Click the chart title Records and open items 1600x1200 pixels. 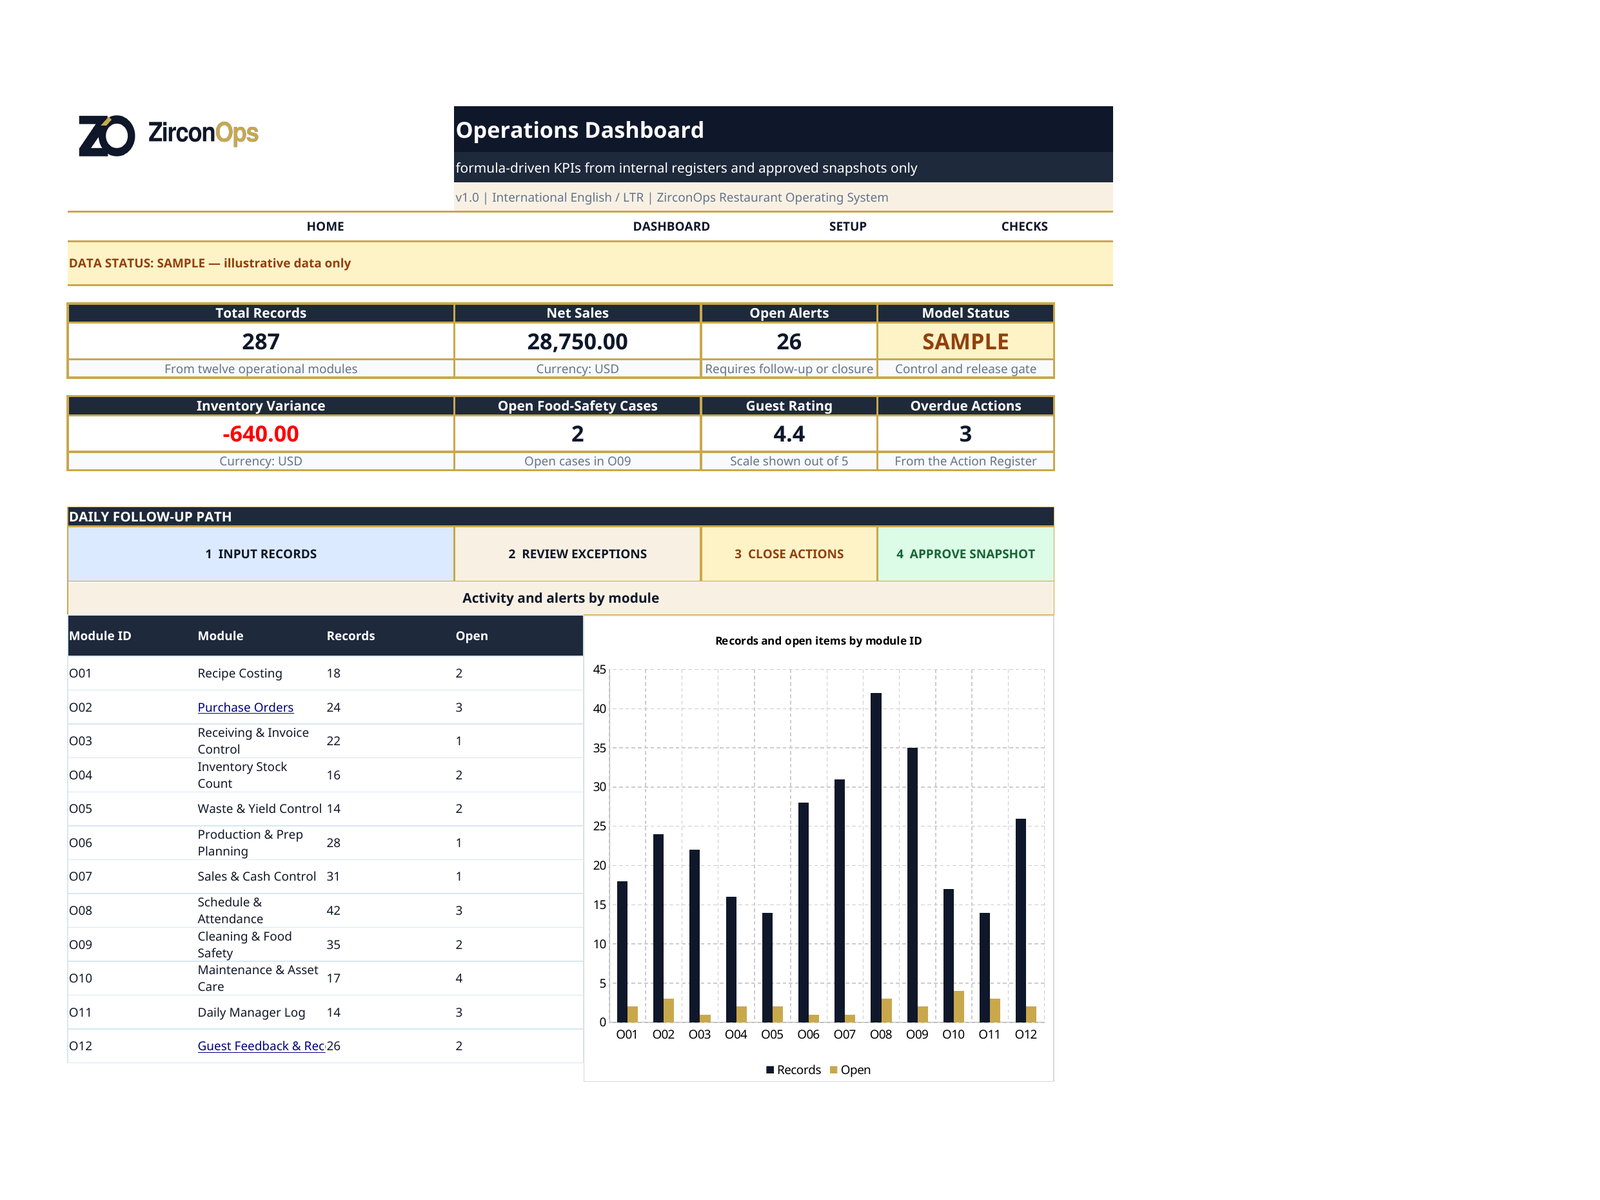[818, 641]
